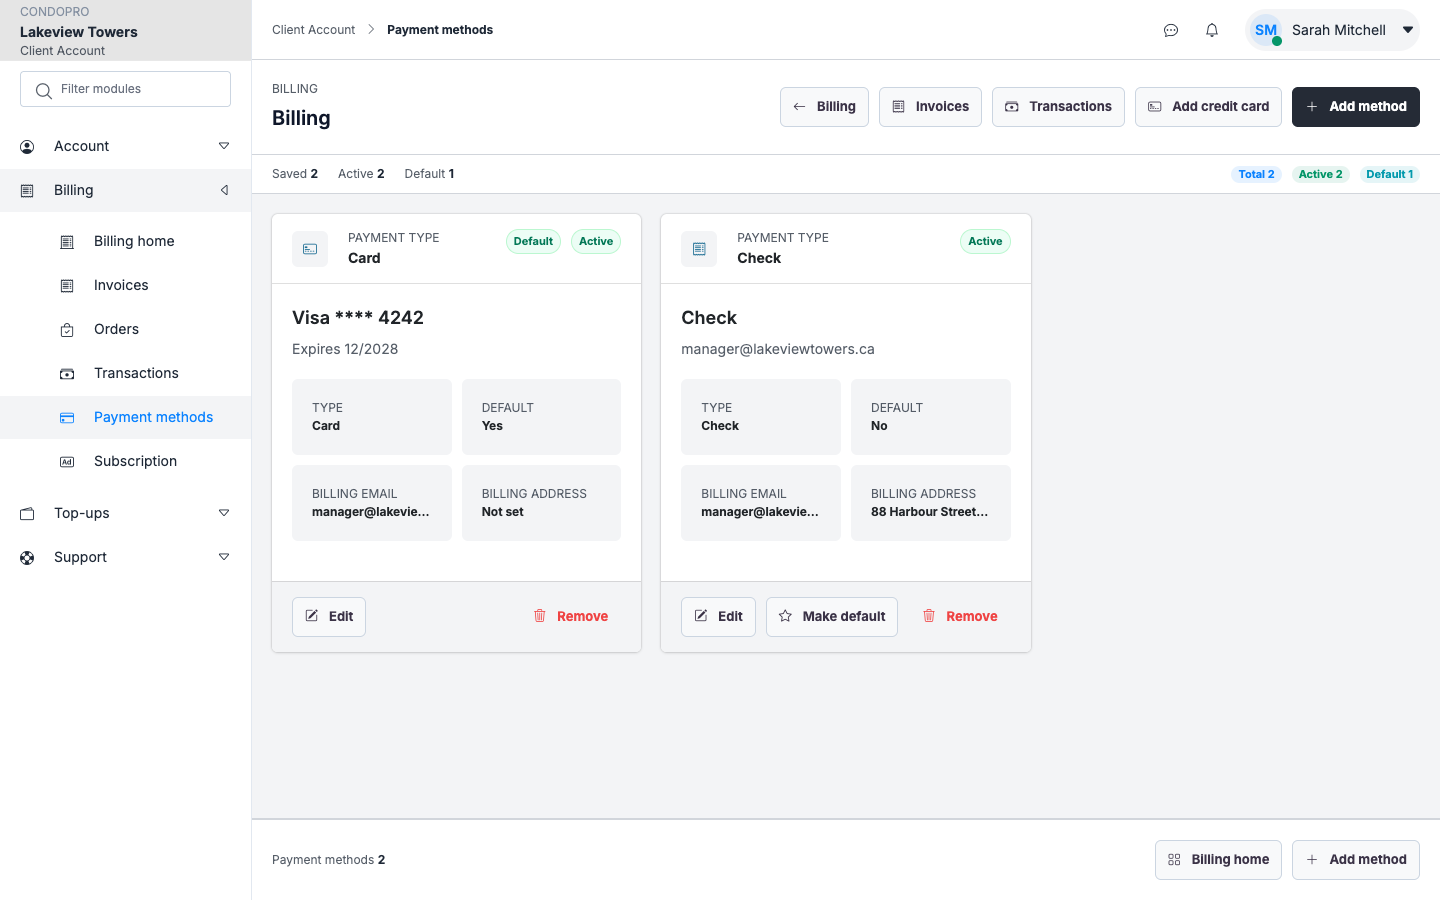Open Subscription in the sidebar
1440x900 pixels.
(x=125, y=461)
